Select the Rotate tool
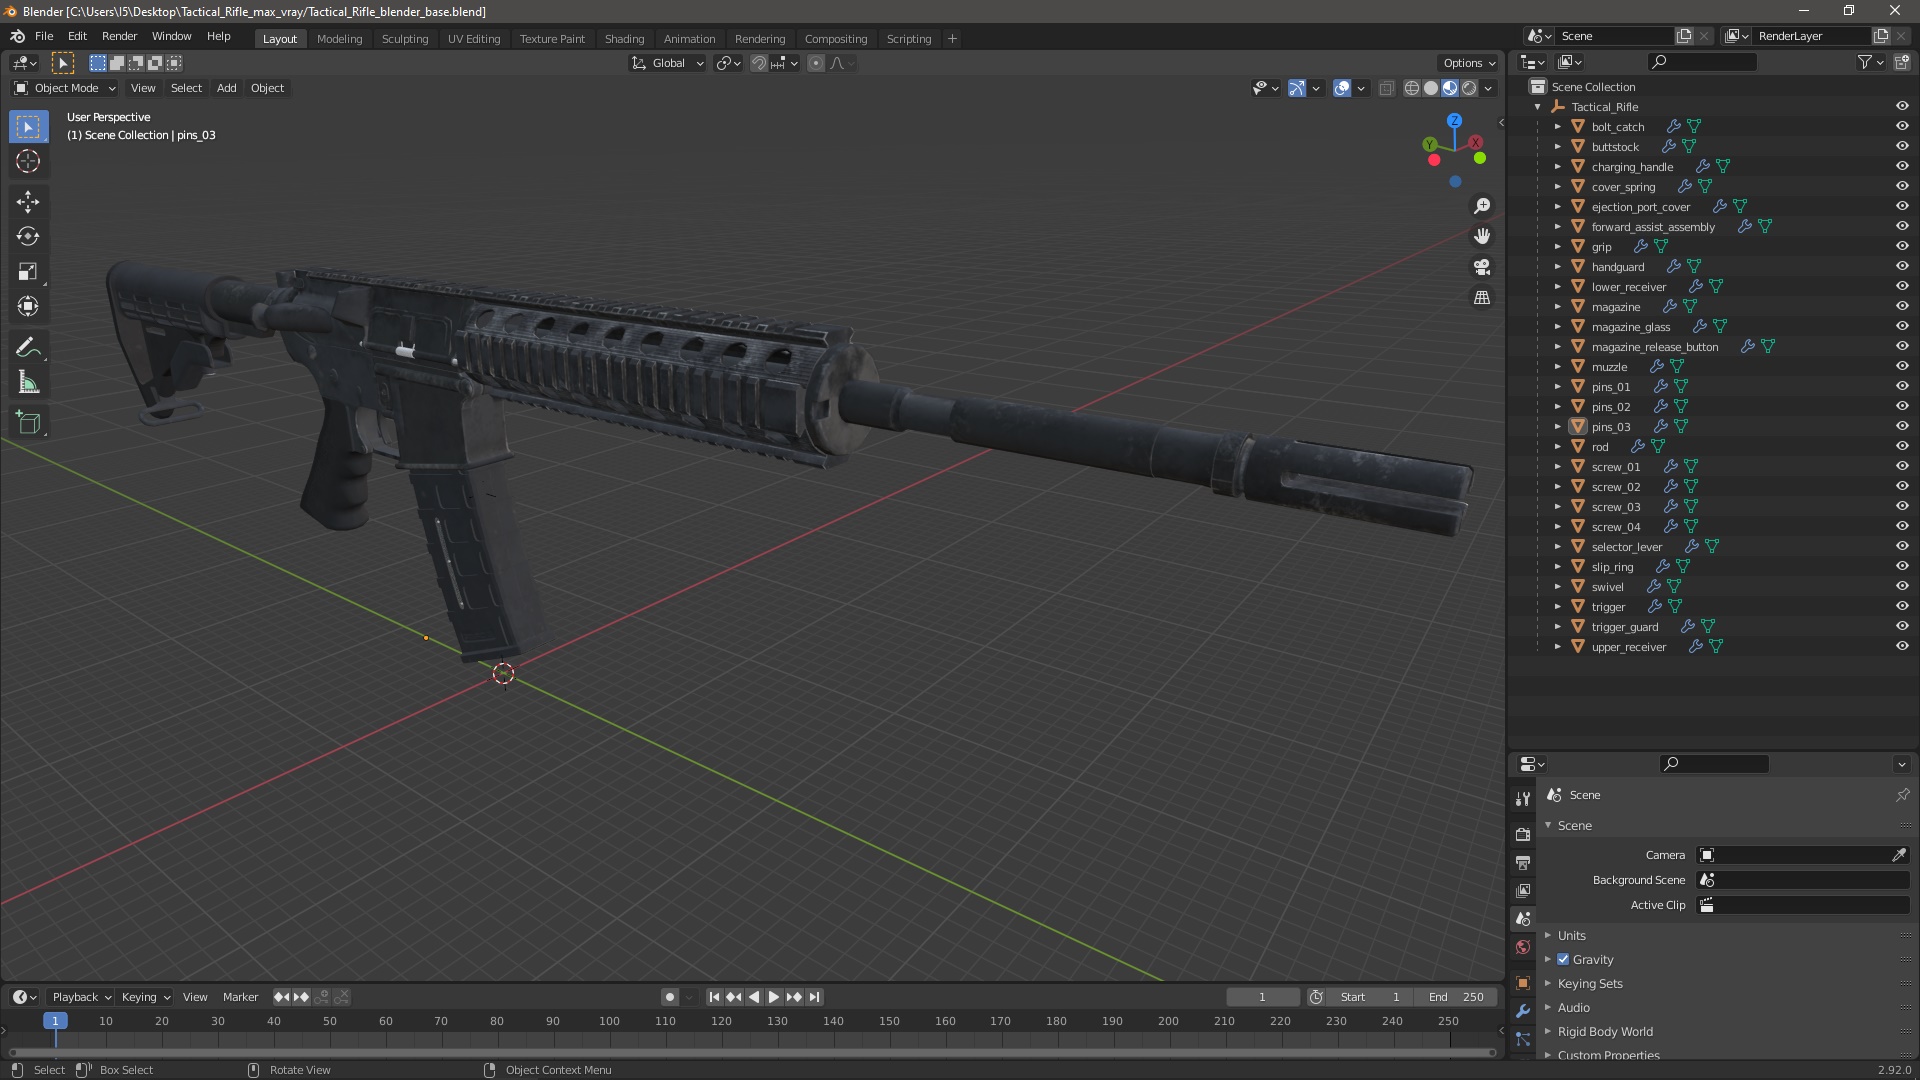This screenshot has width=1920, height=1080. click(x=28, y=236)
